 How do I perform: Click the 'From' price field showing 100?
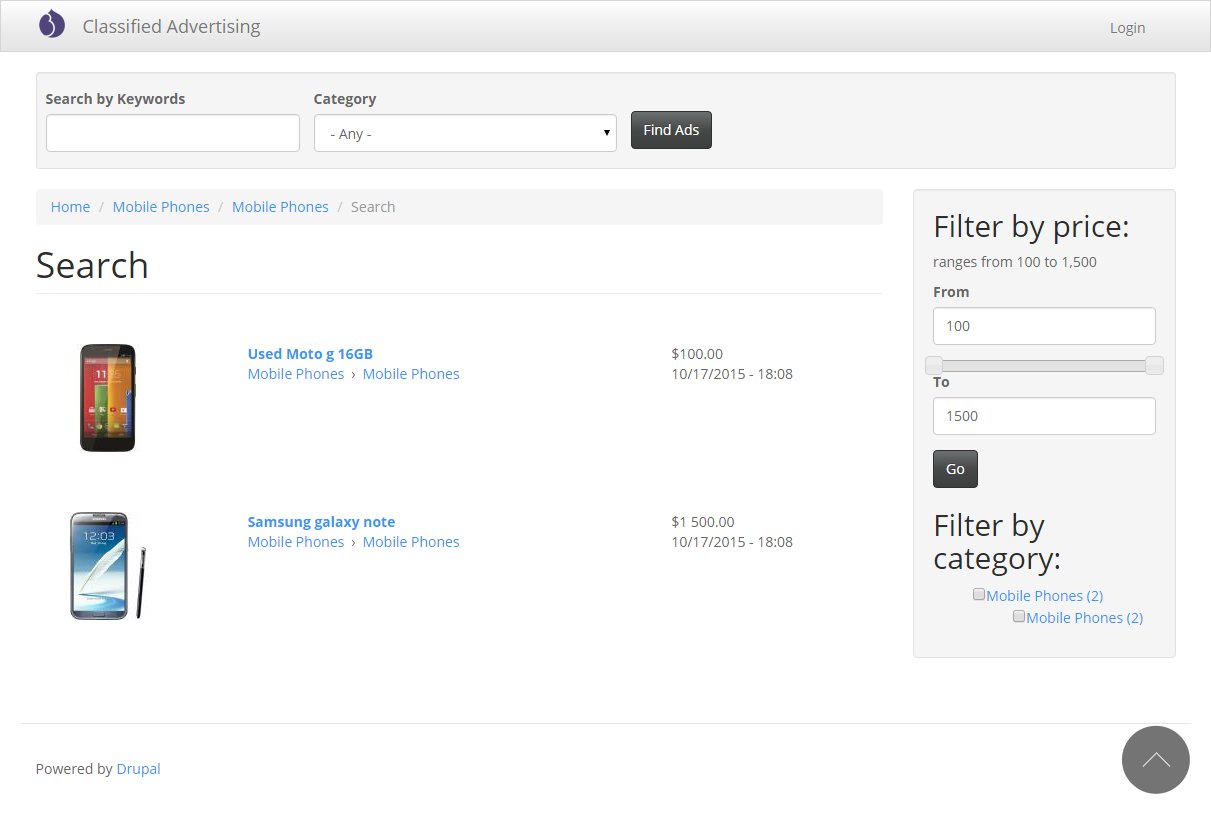click(1044, 325)
